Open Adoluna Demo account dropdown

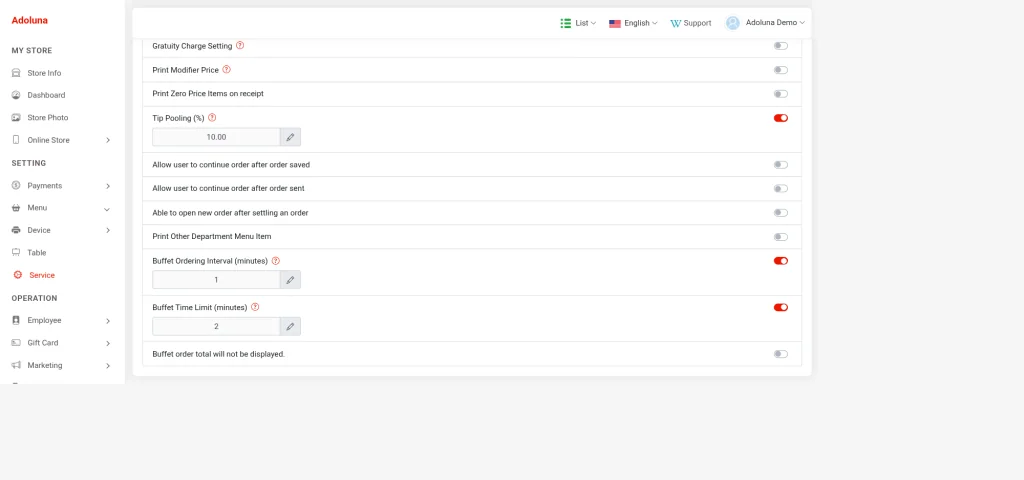[765, 23]
